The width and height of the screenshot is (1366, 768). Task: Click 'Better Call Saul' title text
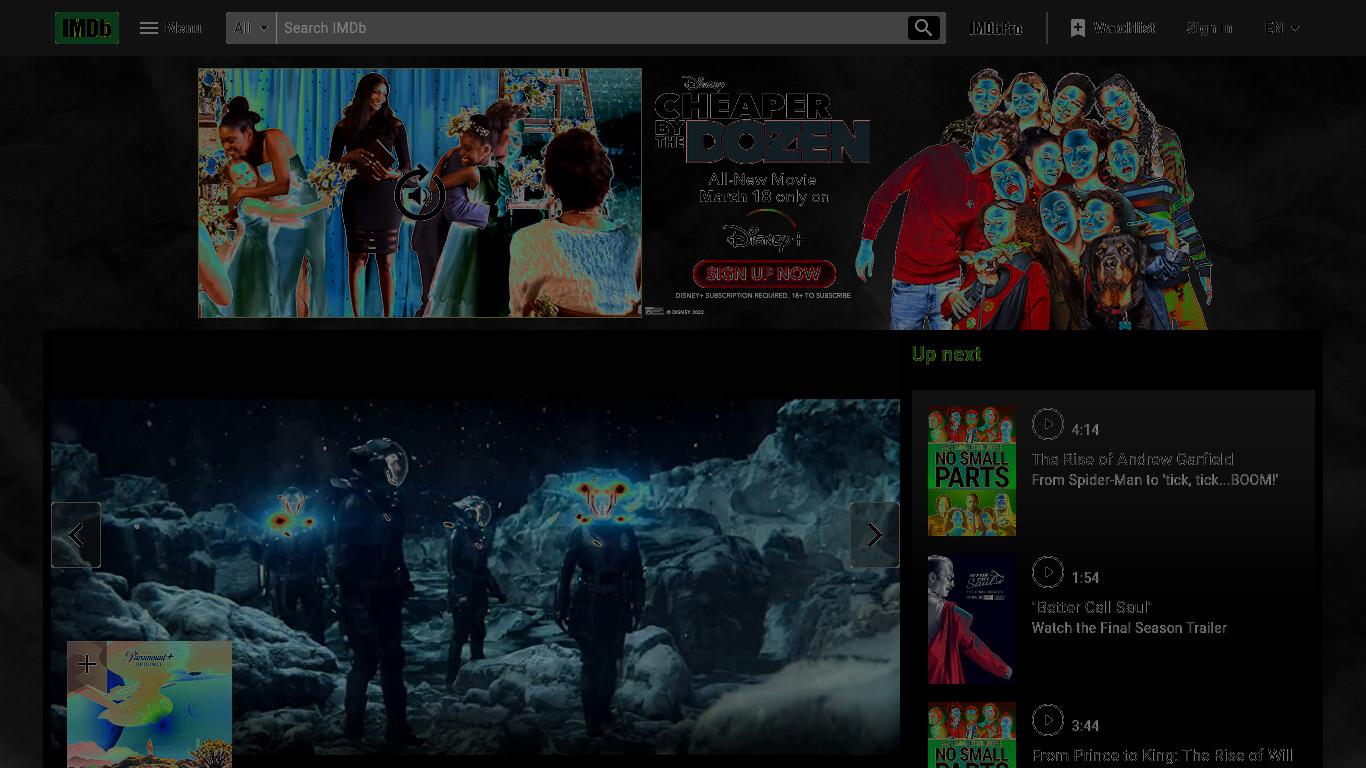[x=1091, y=607]
